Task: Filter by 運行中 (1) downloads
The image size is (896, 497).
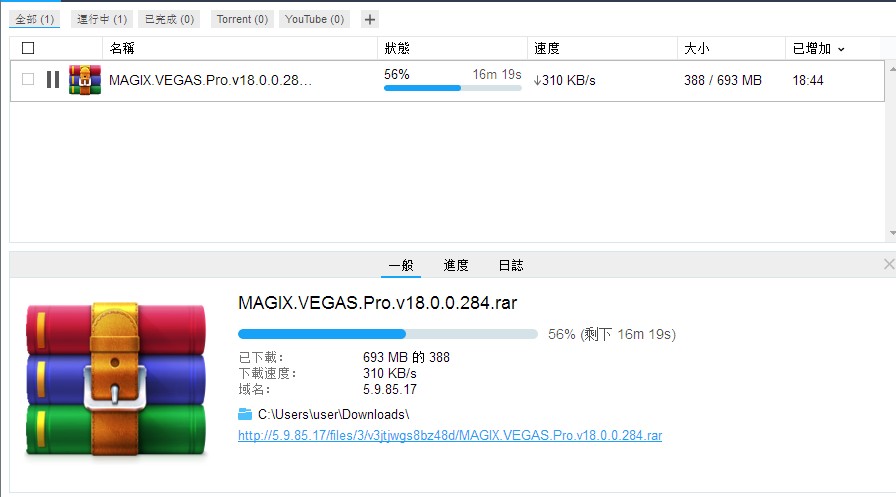Action: click(x=102, y=19)
